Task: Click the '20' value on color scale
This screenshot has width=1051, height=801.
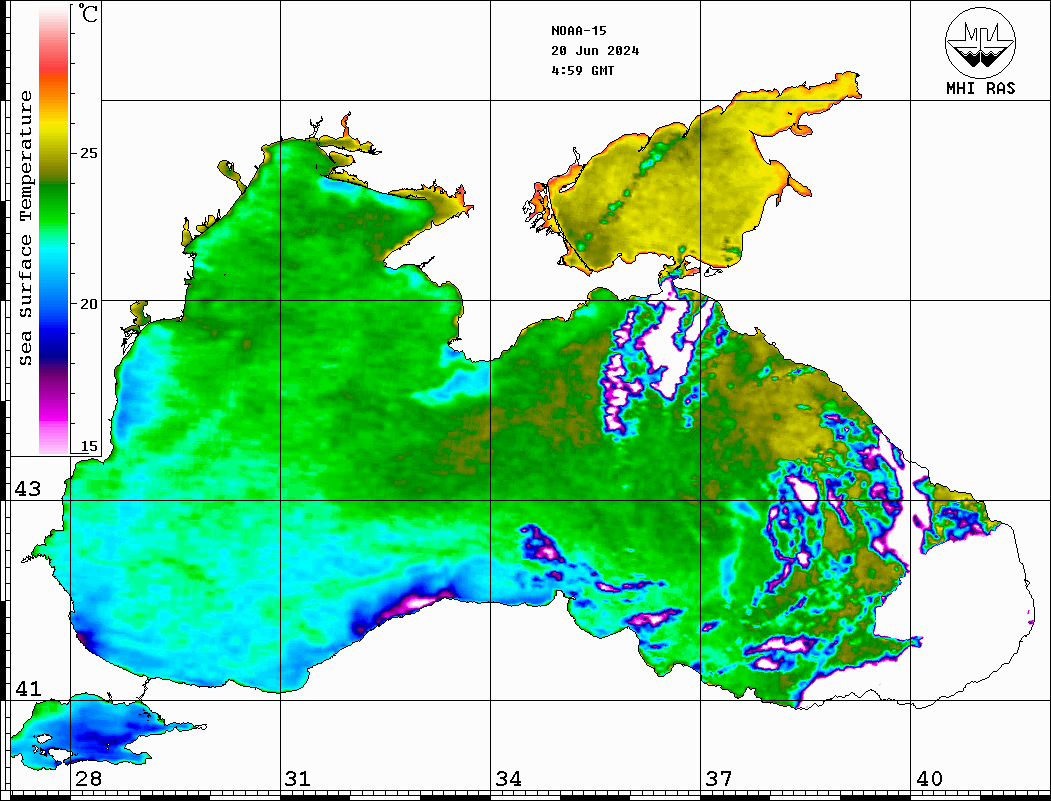Action: [88, 304]
